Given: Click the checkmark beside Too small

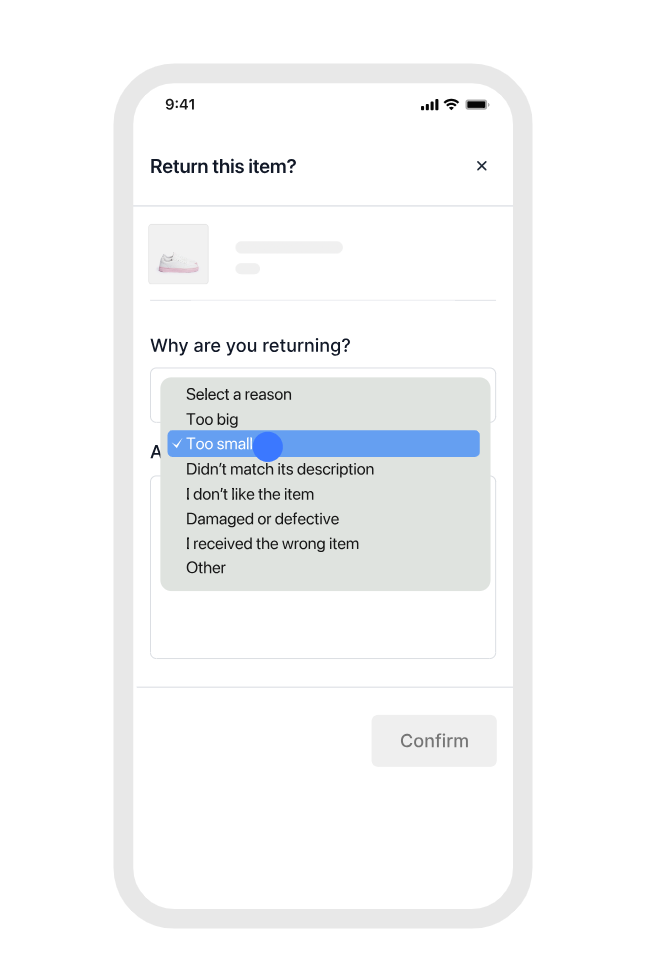Looking at the screenshot, I should point(177,444).
